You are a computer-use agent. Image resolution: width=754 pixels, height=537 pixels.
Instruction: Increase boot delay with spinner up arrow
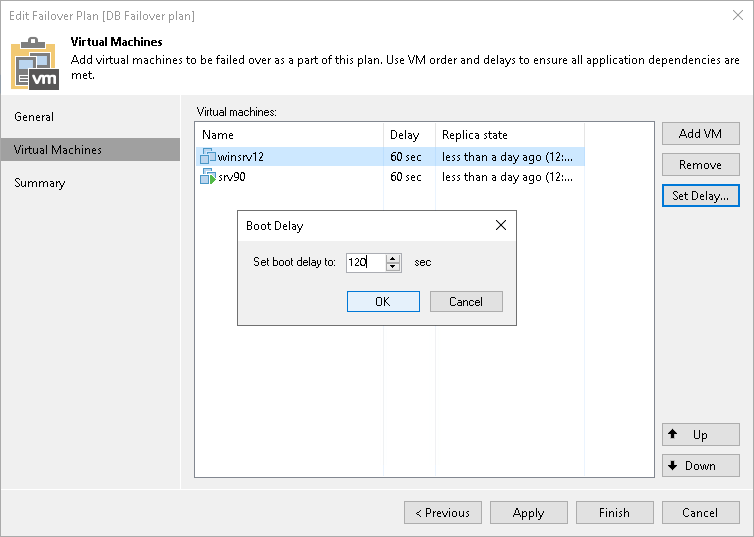point(393,258)
